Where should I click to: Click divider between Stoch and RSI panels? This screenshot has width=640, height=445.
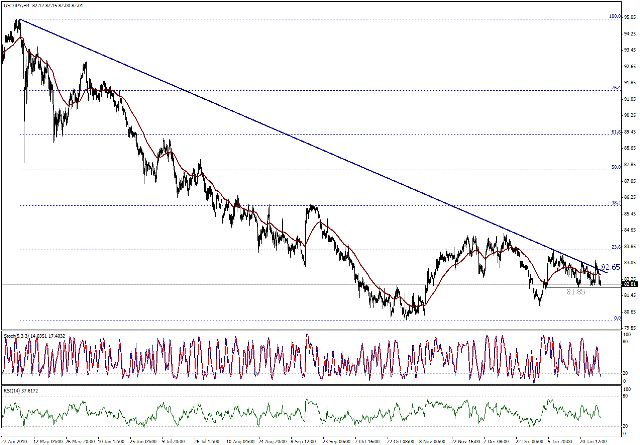(300, 385)
